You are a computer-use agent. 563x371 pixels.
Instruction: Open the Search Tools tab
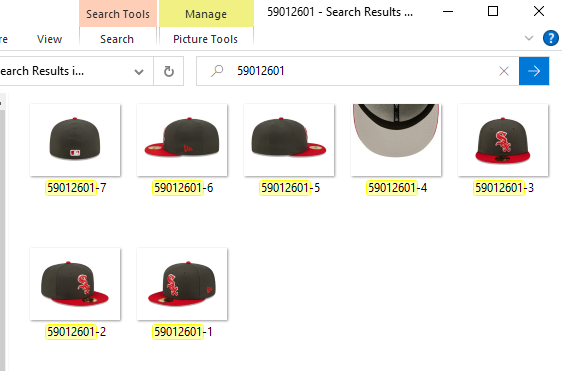coord(118,14)
